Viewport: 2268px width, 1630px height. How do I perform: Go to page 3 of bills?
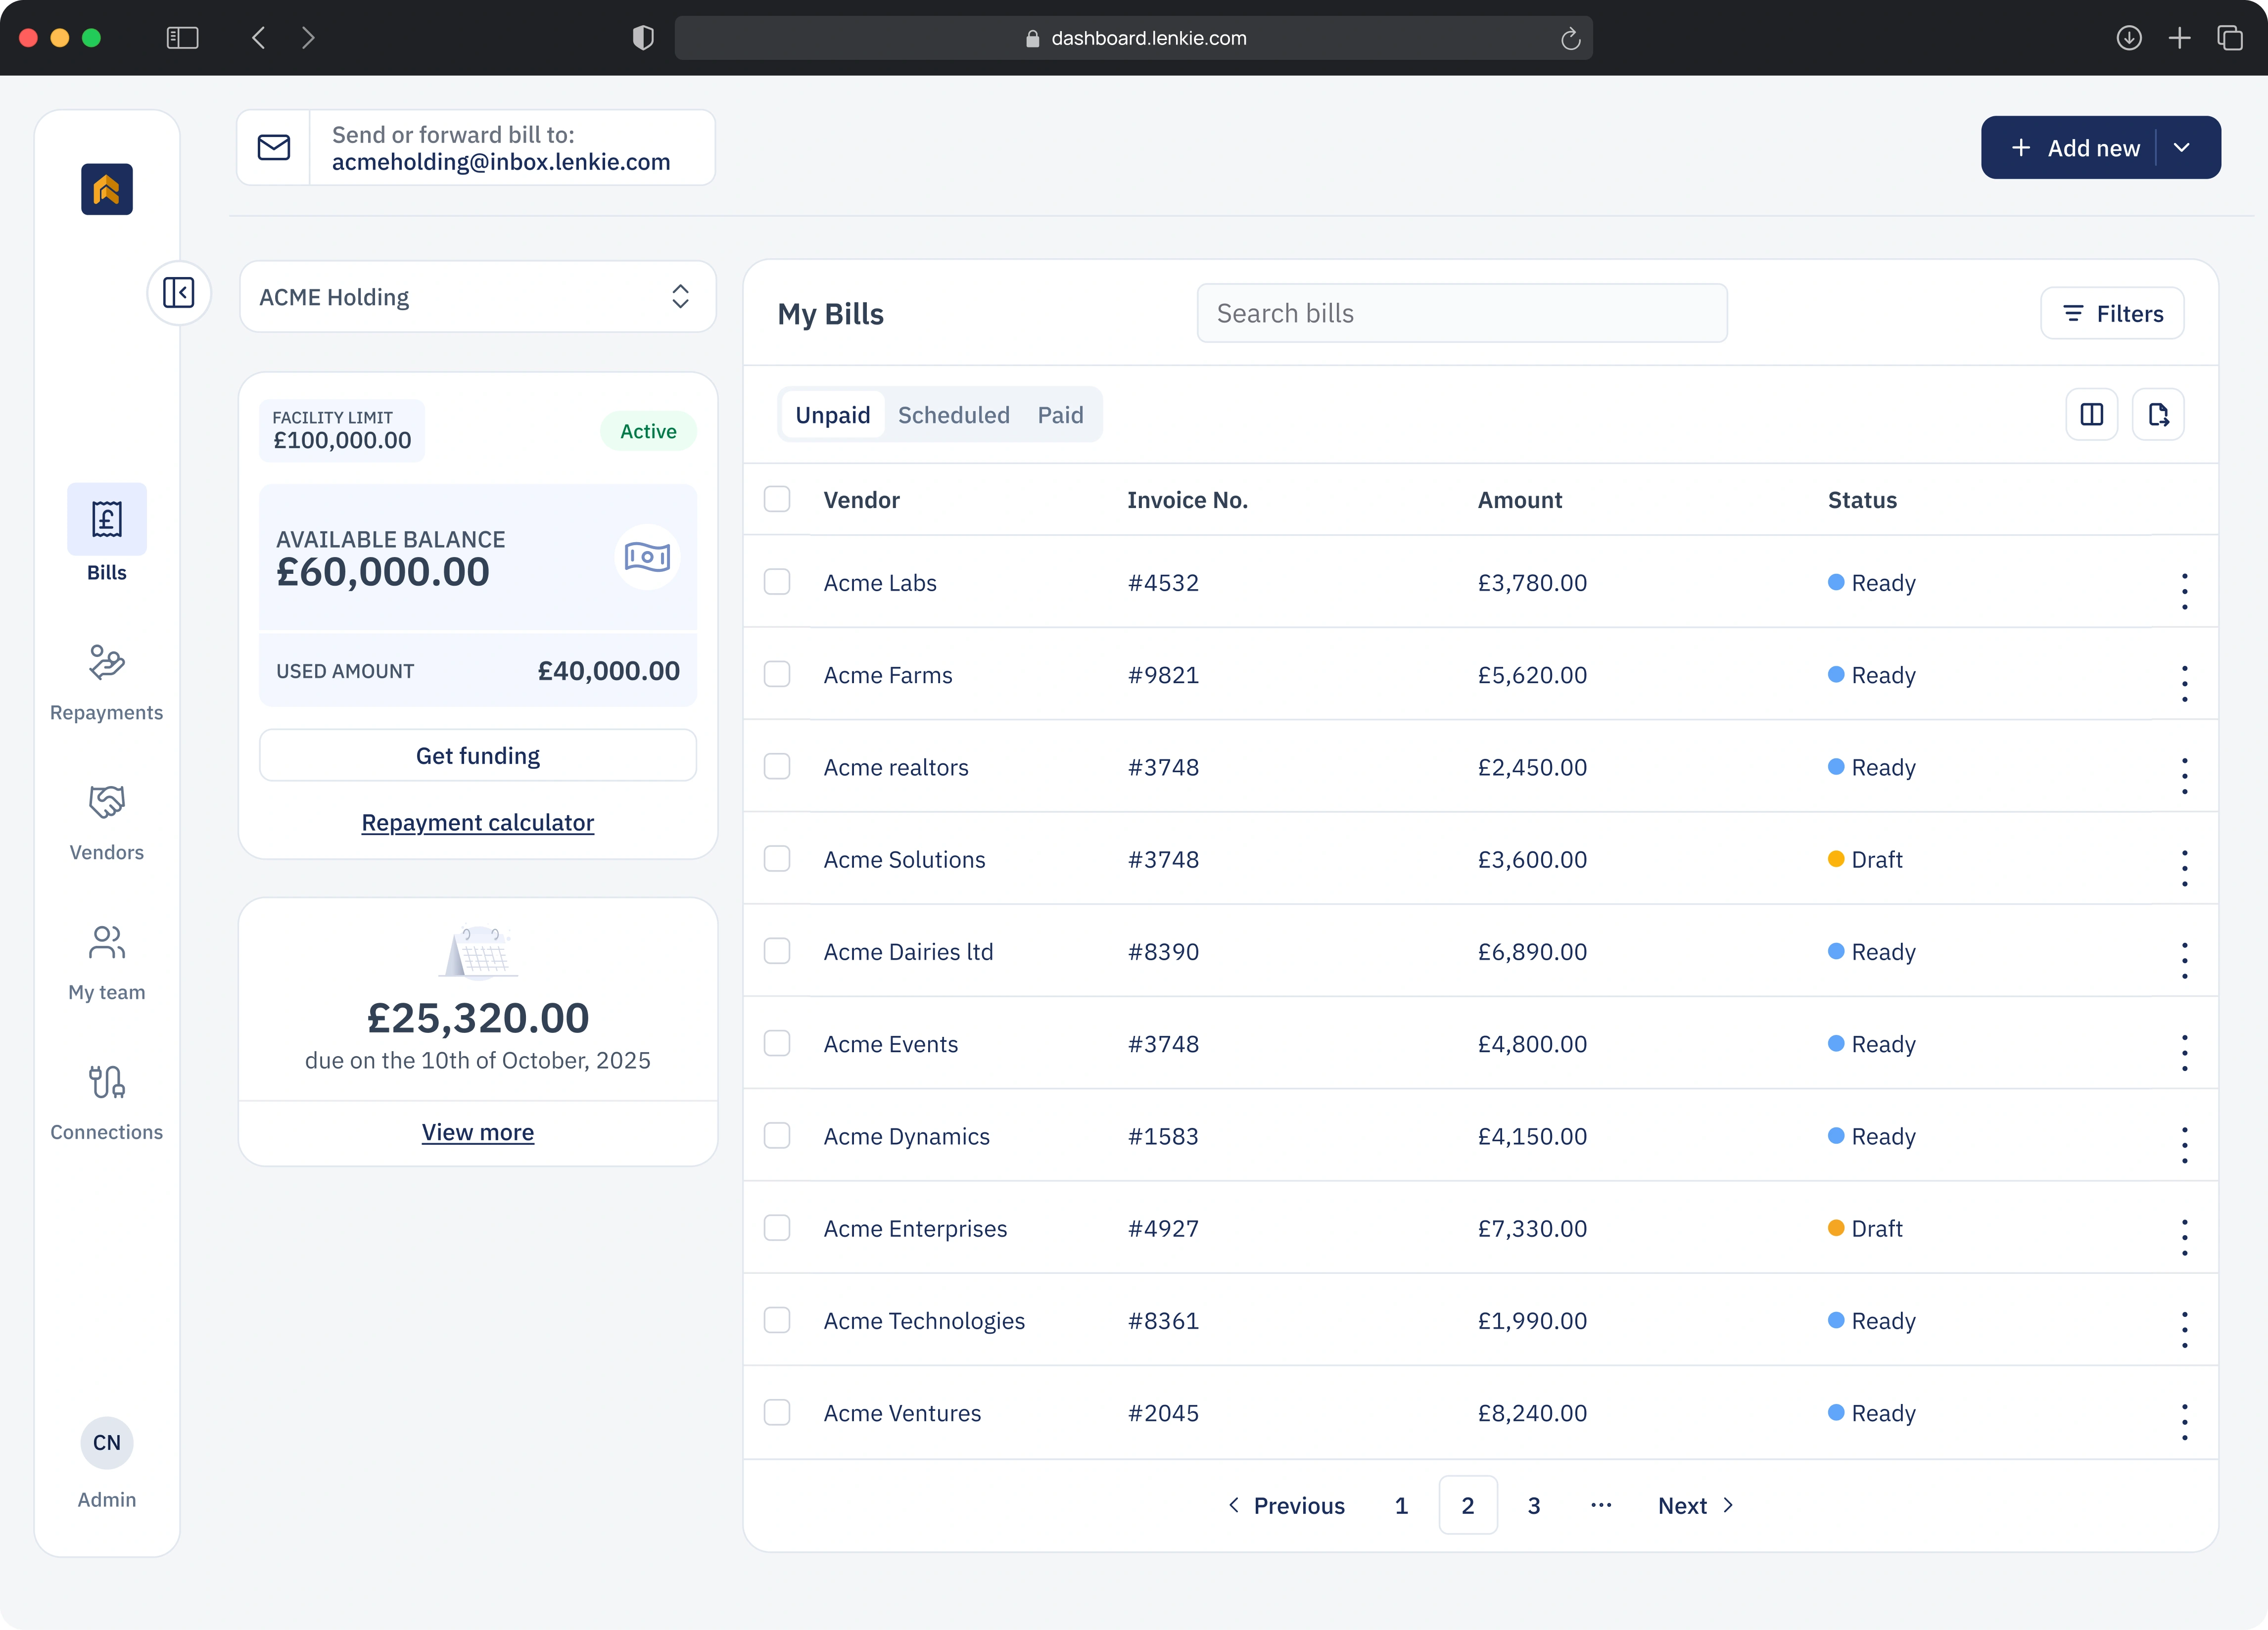coord(1533,1505)
